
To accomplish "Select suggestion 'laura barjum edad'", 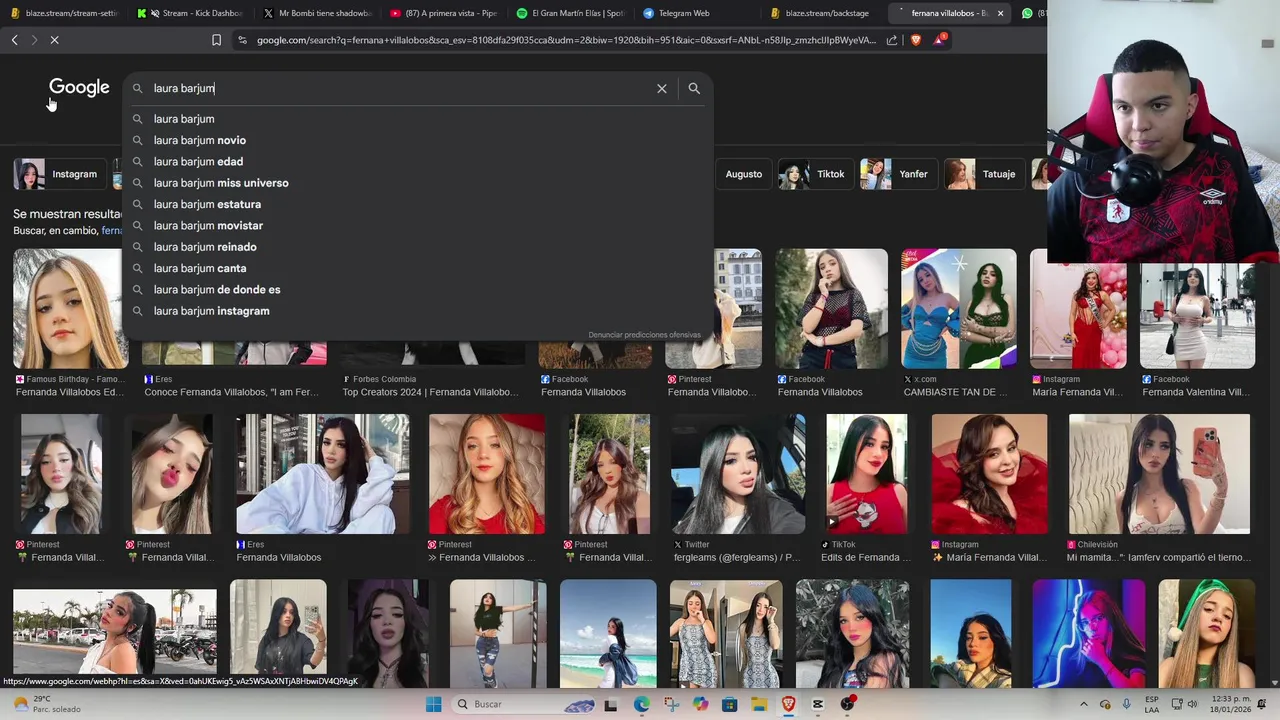I will tap(418, 161).
